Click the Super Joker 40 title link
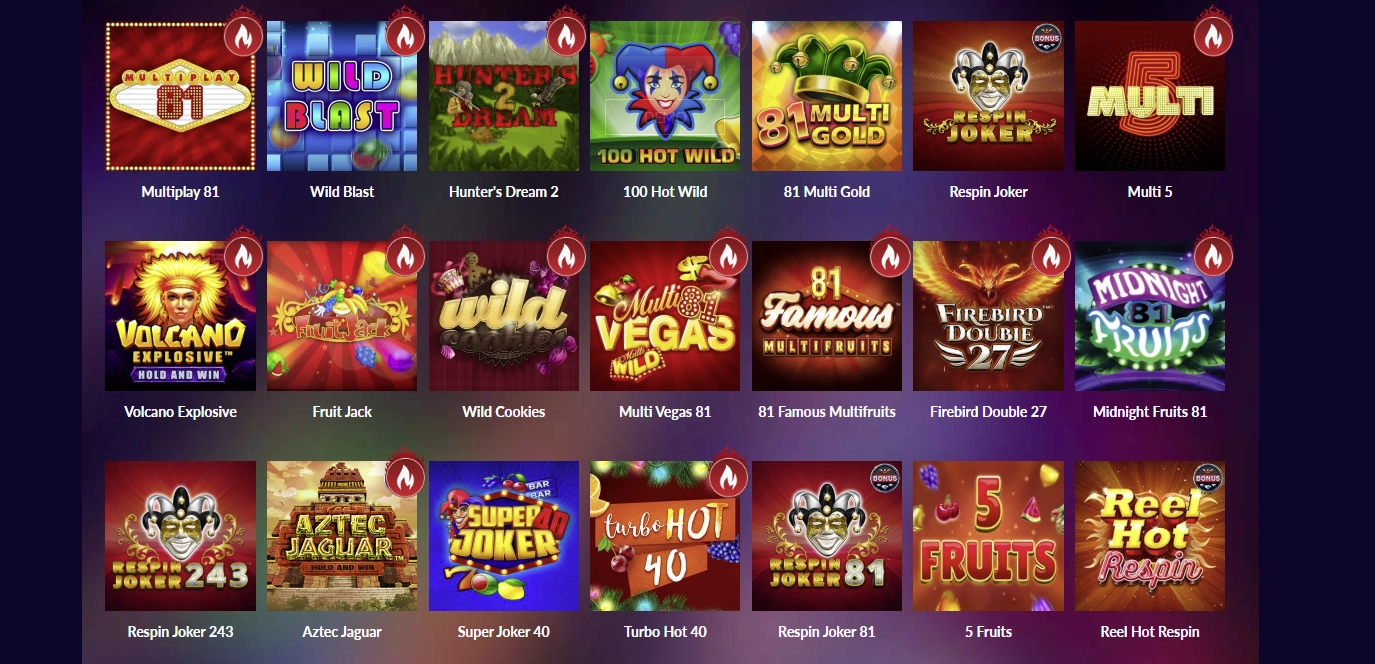The width and height of the screenshot is (1375, 664). pos(504,632)
